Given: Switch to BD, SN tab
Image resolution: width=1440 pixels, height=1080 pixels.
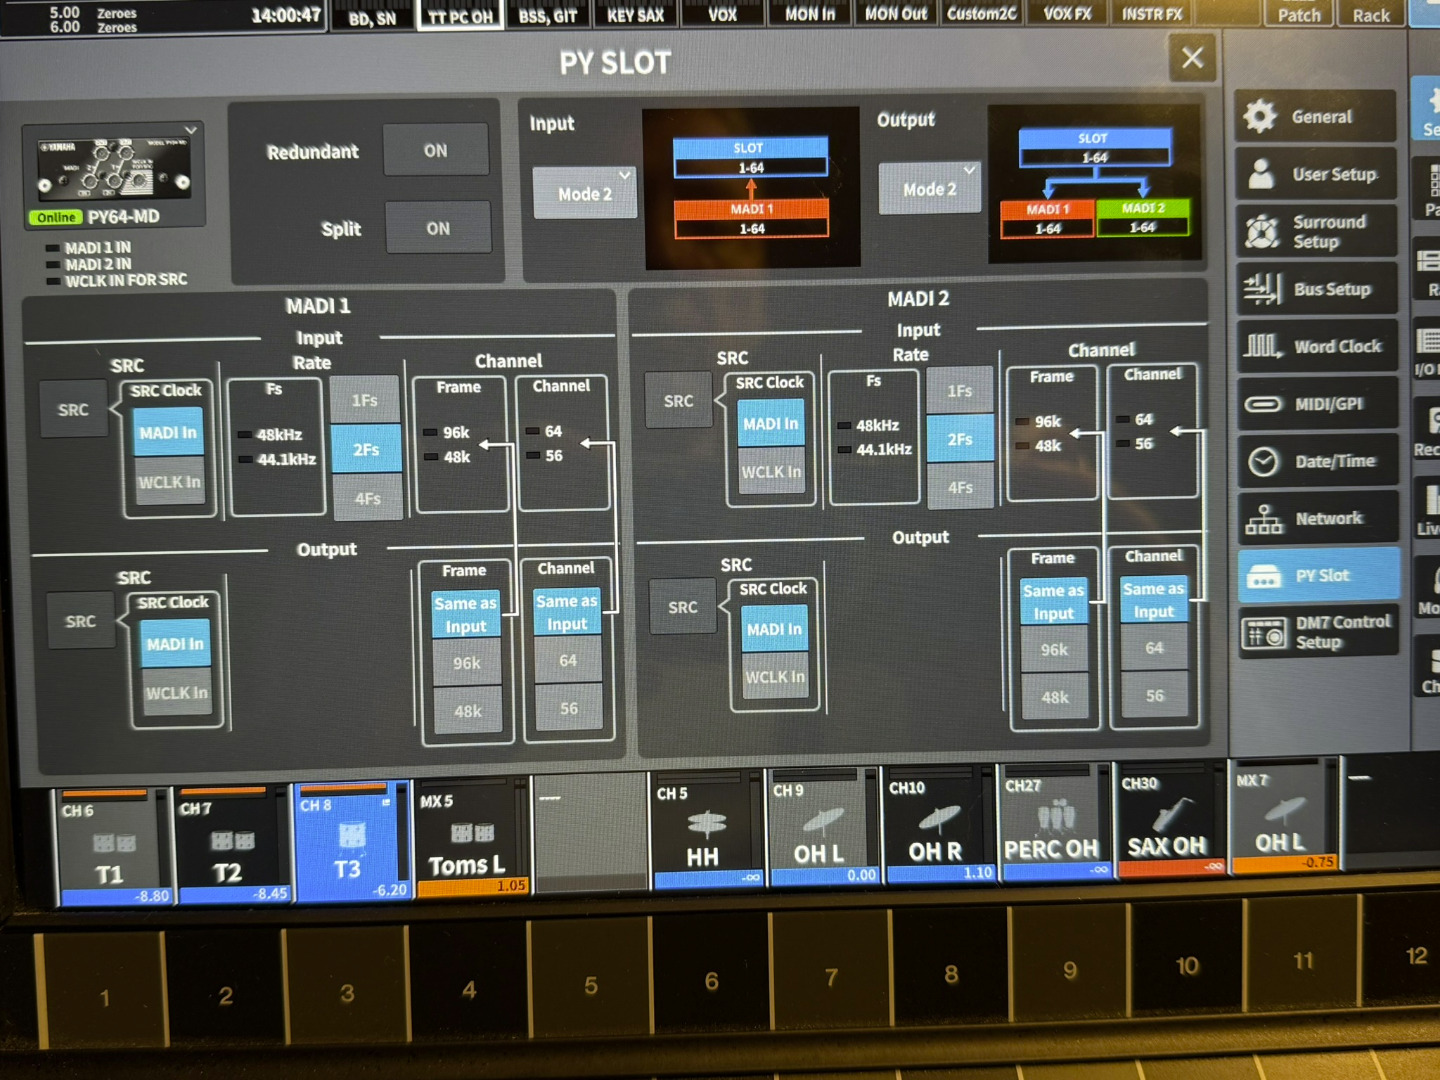Looking at the screenshot, I should point(372,18).
